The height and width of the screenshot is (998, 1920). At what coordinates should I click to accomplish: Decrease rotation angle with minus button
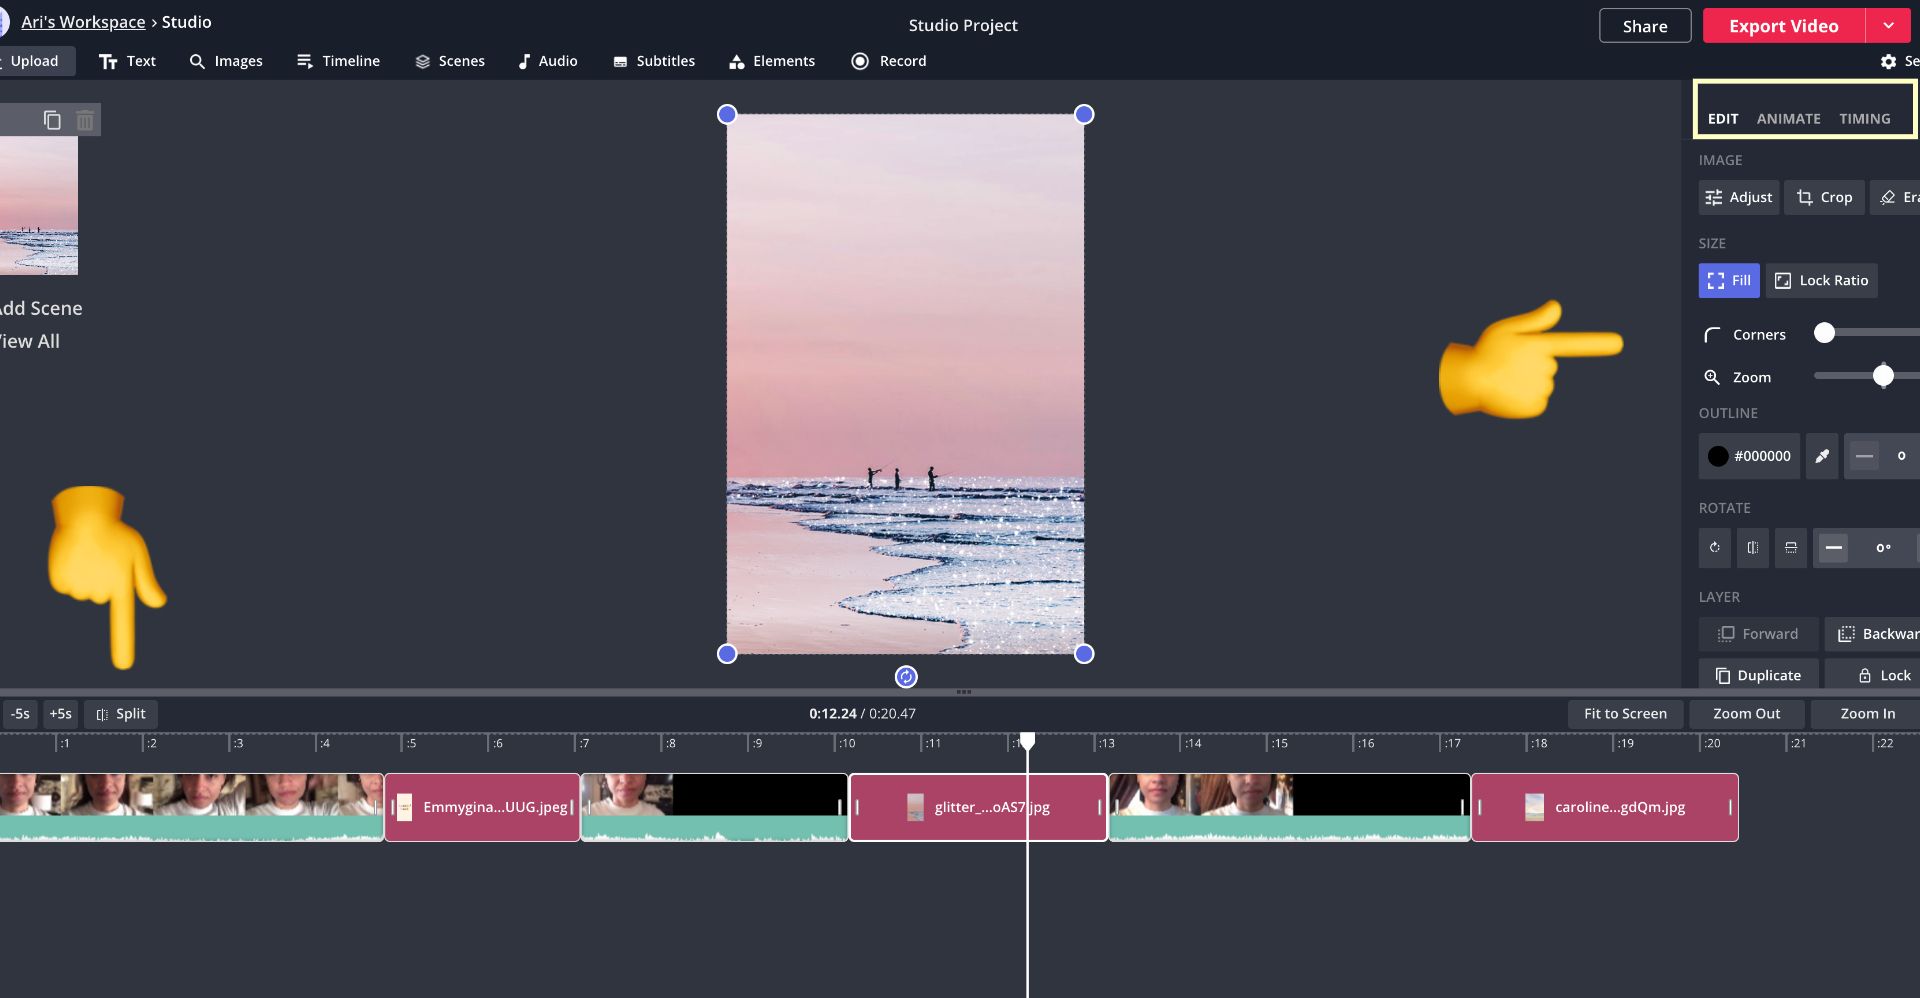1833,548
